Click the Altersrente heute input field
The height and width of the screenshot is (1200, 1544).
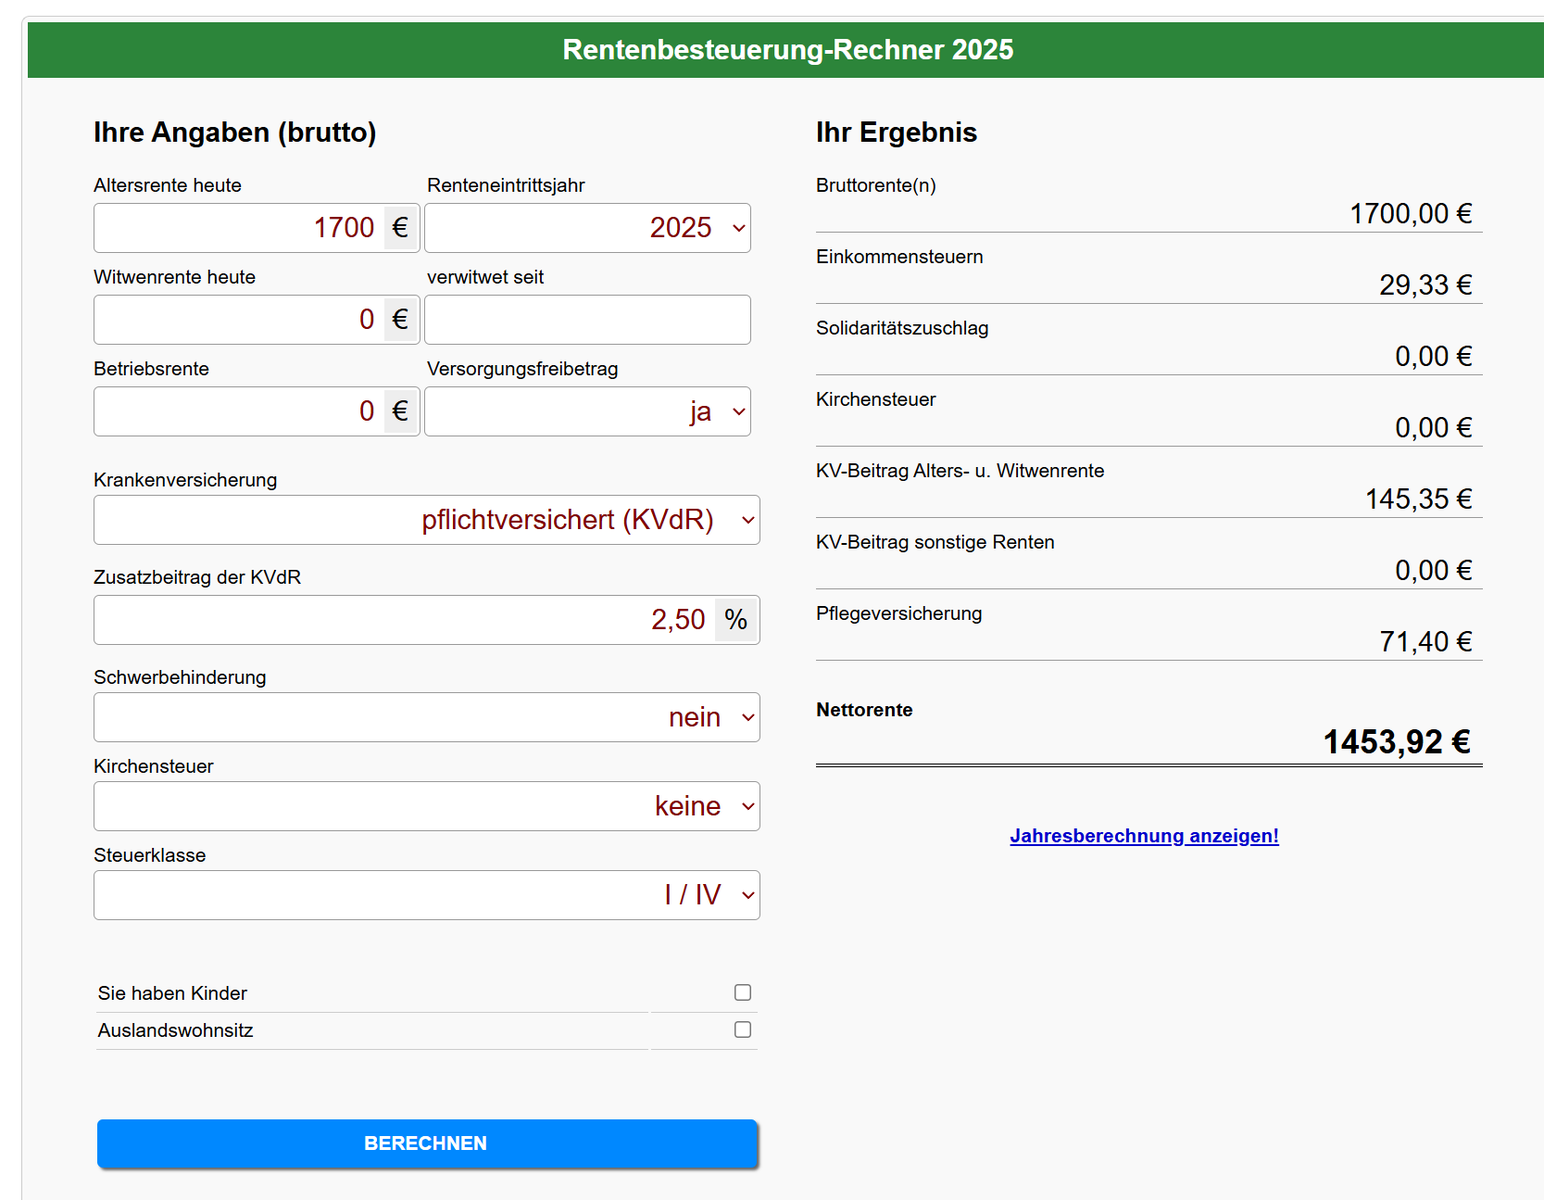tap(240, 228)
